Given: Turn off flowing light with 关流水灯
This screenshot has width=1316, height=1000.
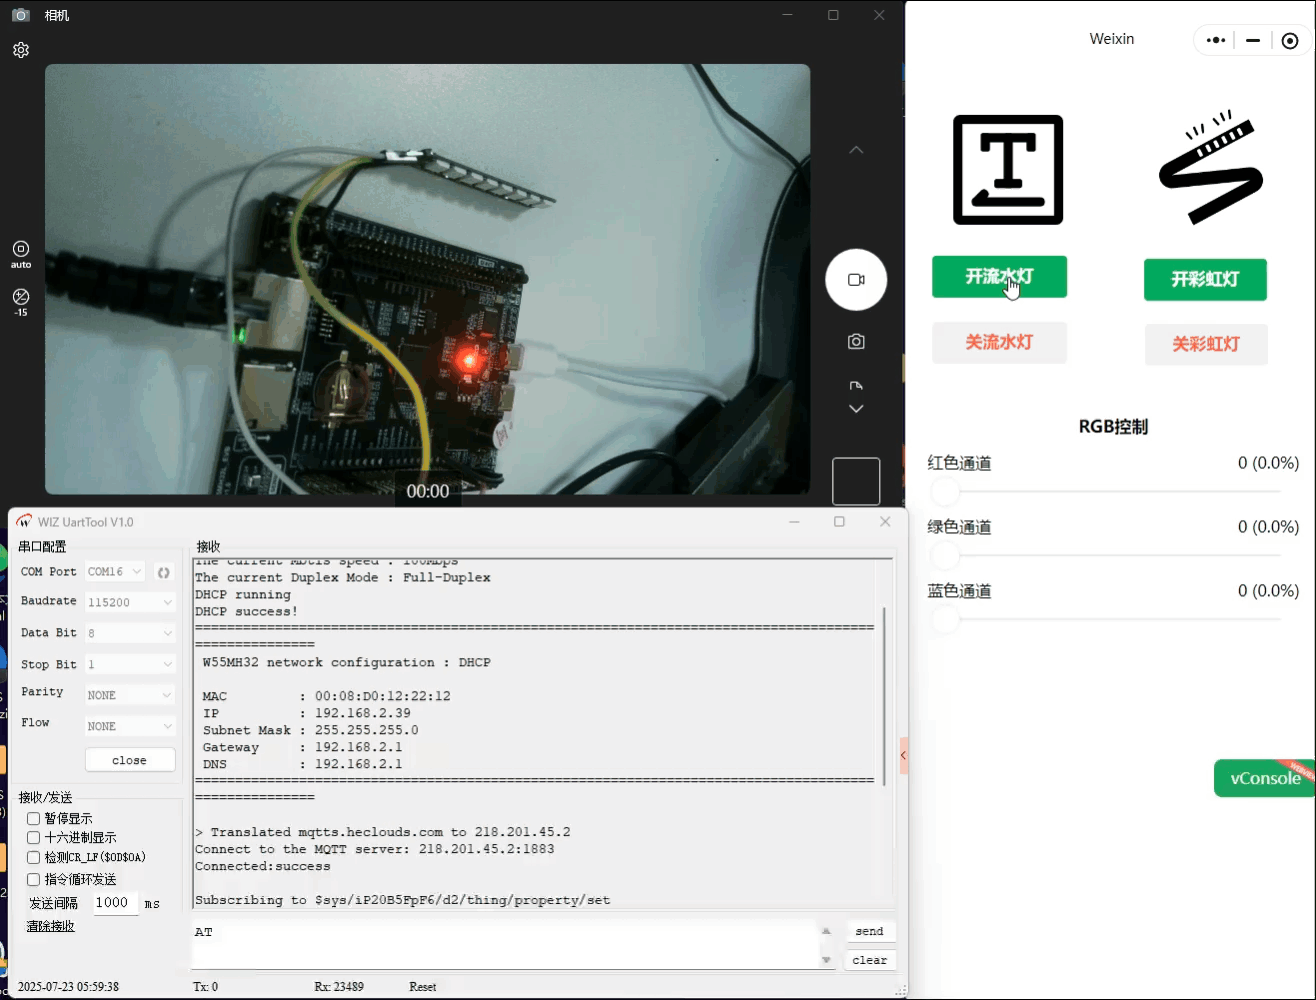Looking at the screenshot, I should coord(999,343).
